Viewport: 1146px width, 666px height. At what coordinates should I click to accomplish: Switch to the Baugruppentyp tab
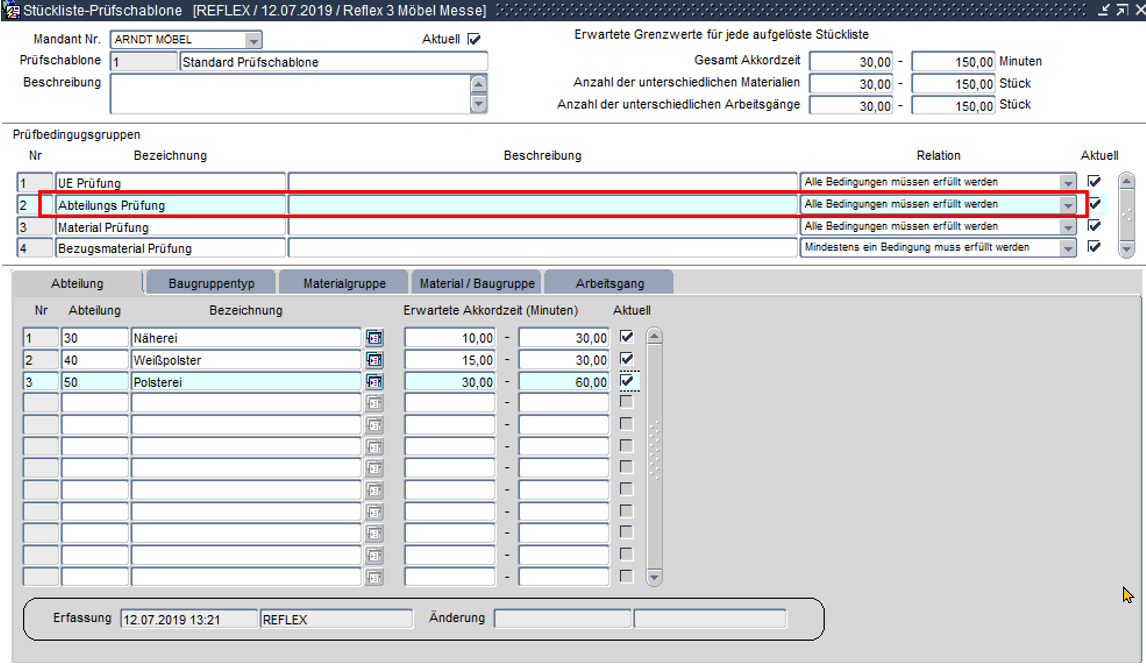211,284
